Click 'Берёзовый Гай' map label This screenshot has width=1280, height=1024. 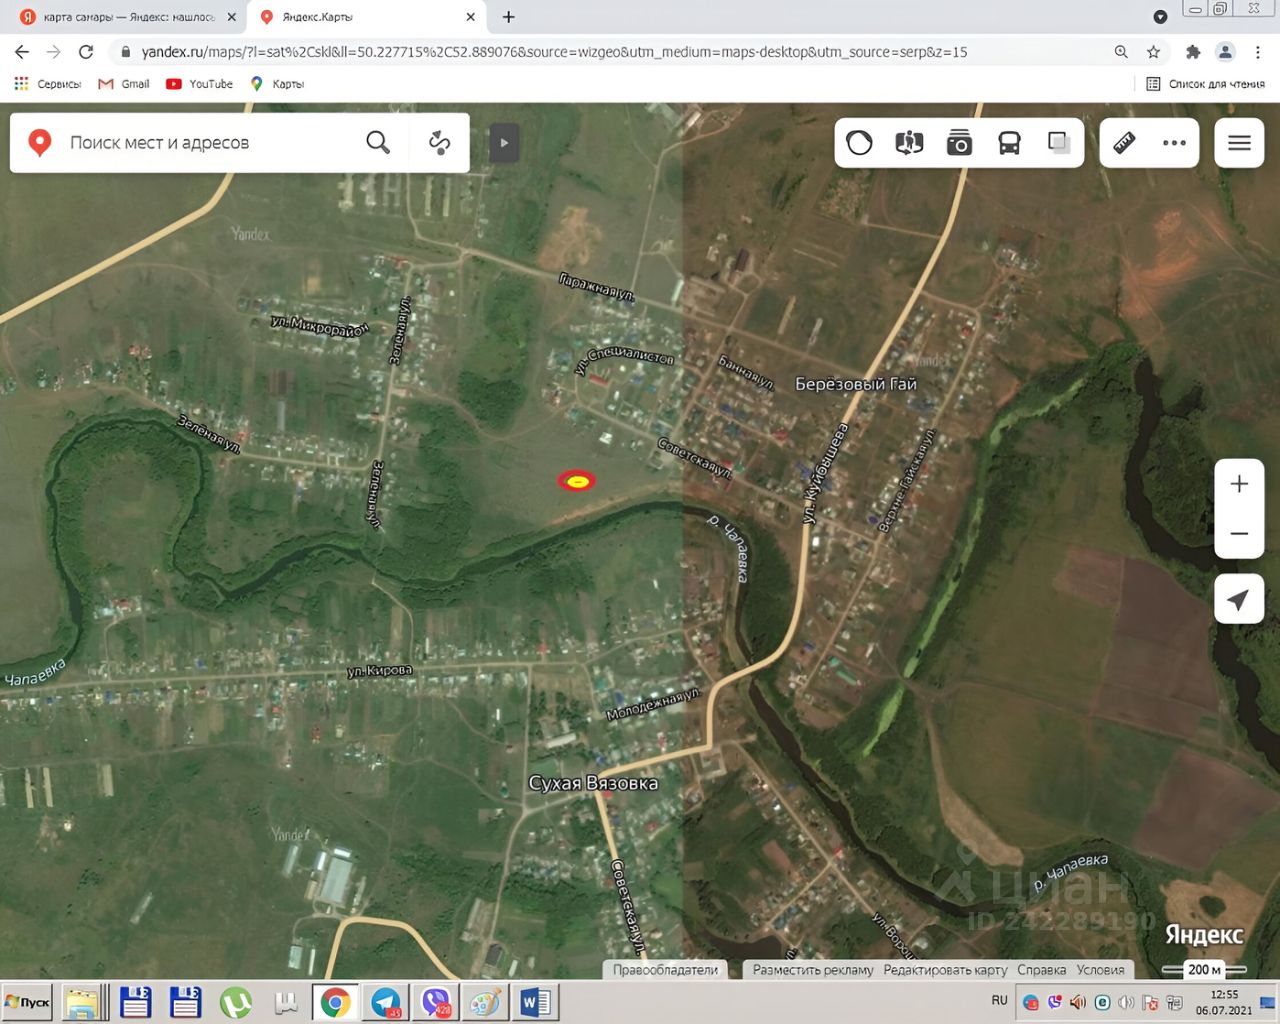point(856,384)
